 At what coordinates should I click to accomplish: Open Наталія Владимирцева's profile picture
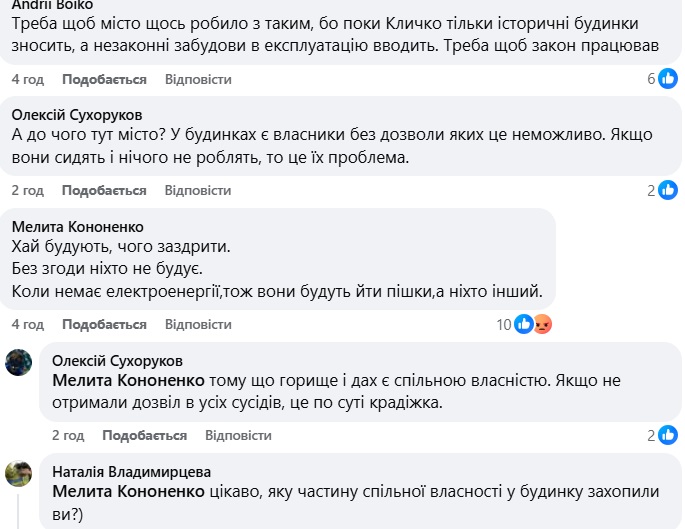click(x=19, y=474)
